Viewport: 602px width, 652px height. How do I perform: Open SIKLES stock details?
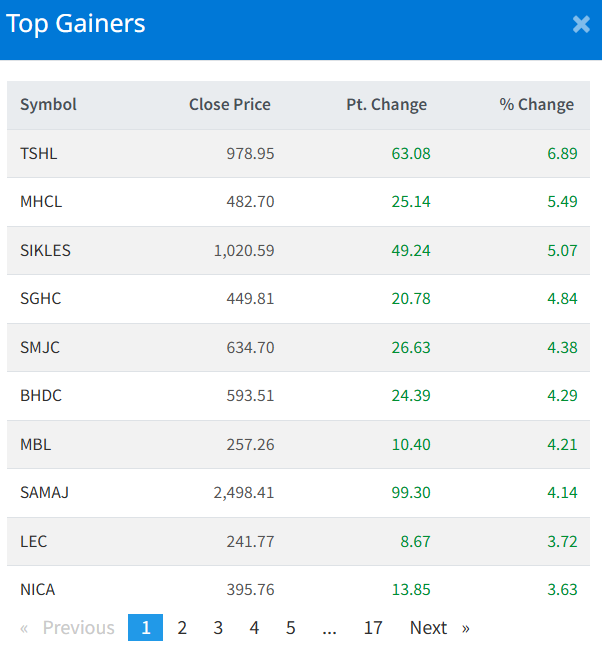coord(45,251)
